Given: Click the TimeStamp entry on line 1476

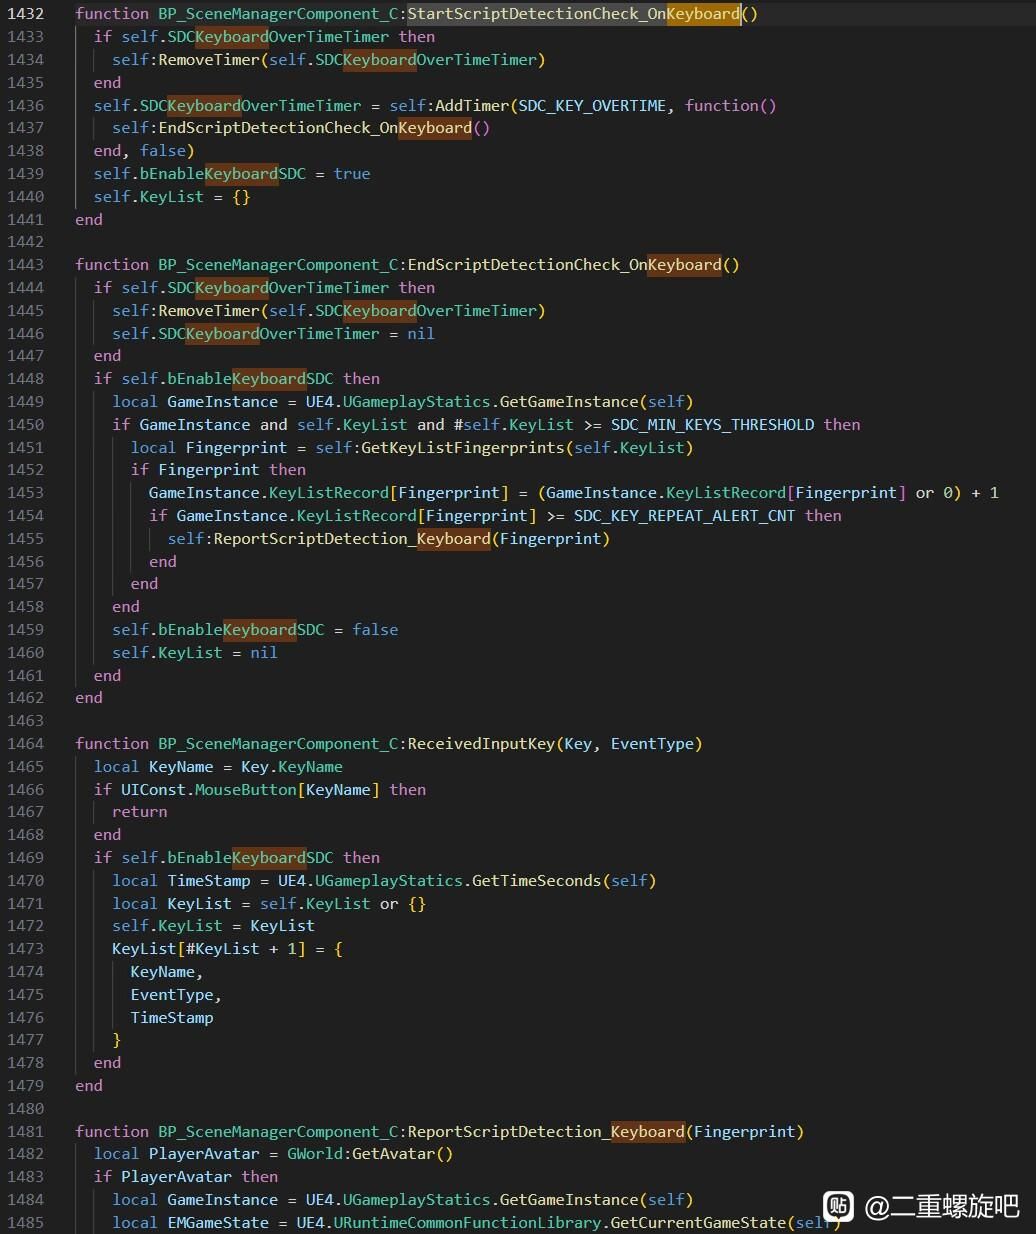Looking at the screenshot, I should point(172,1018).
